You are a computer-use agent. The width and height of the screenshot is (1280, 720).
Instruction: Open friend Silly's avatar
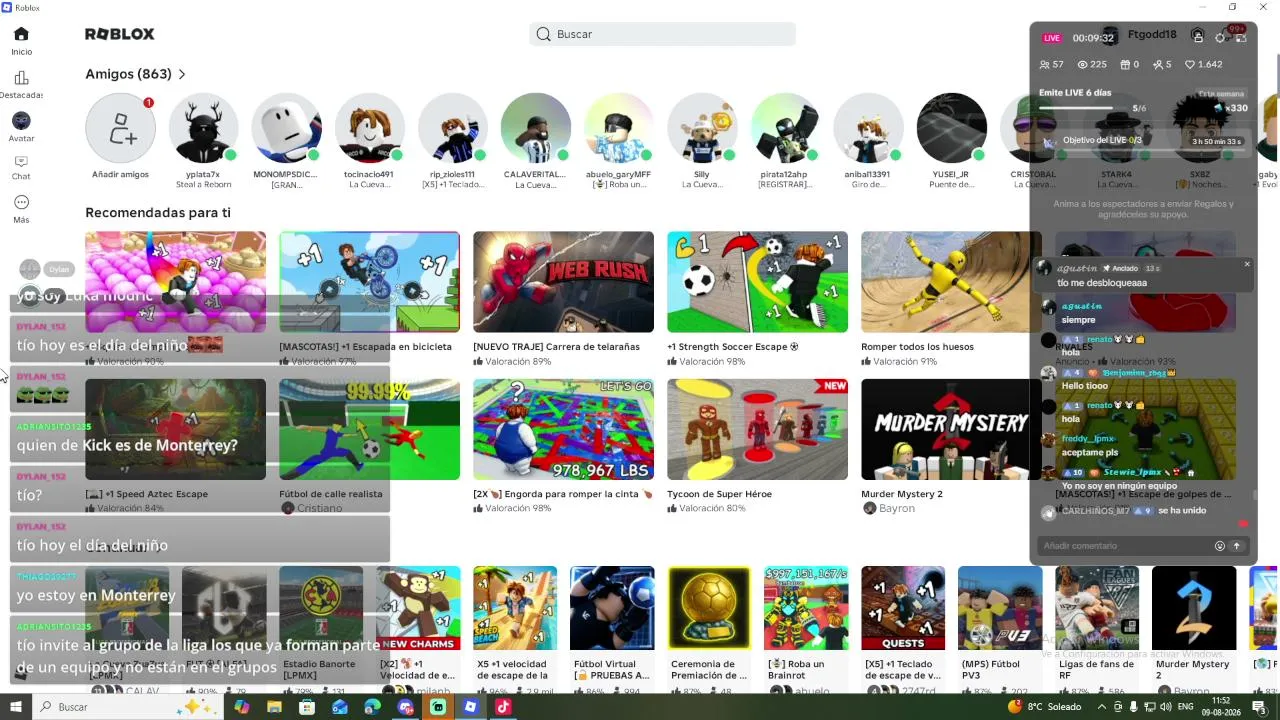click(702, 128)
